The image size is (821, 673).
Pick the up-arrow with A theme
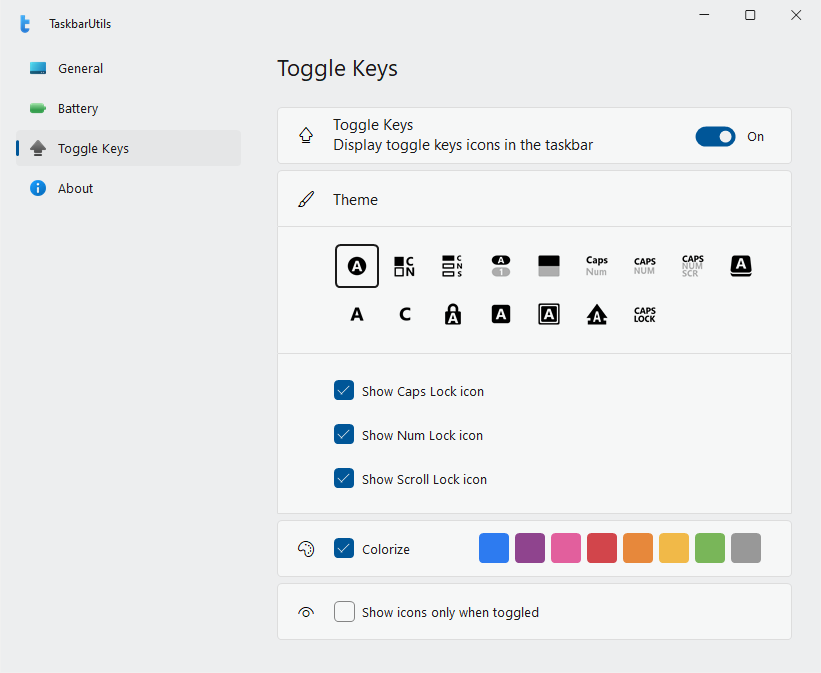click(597, 314)
